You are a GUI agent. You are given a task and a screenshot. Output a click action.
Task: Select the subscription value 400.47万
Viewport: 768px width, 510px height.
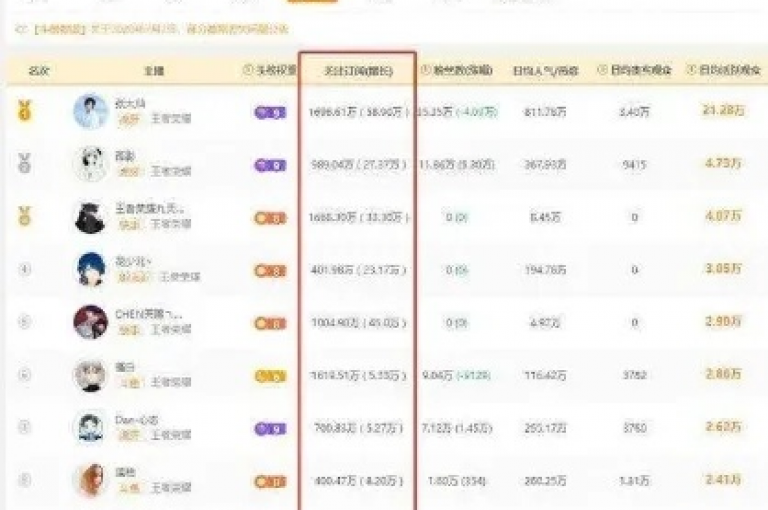336,482
